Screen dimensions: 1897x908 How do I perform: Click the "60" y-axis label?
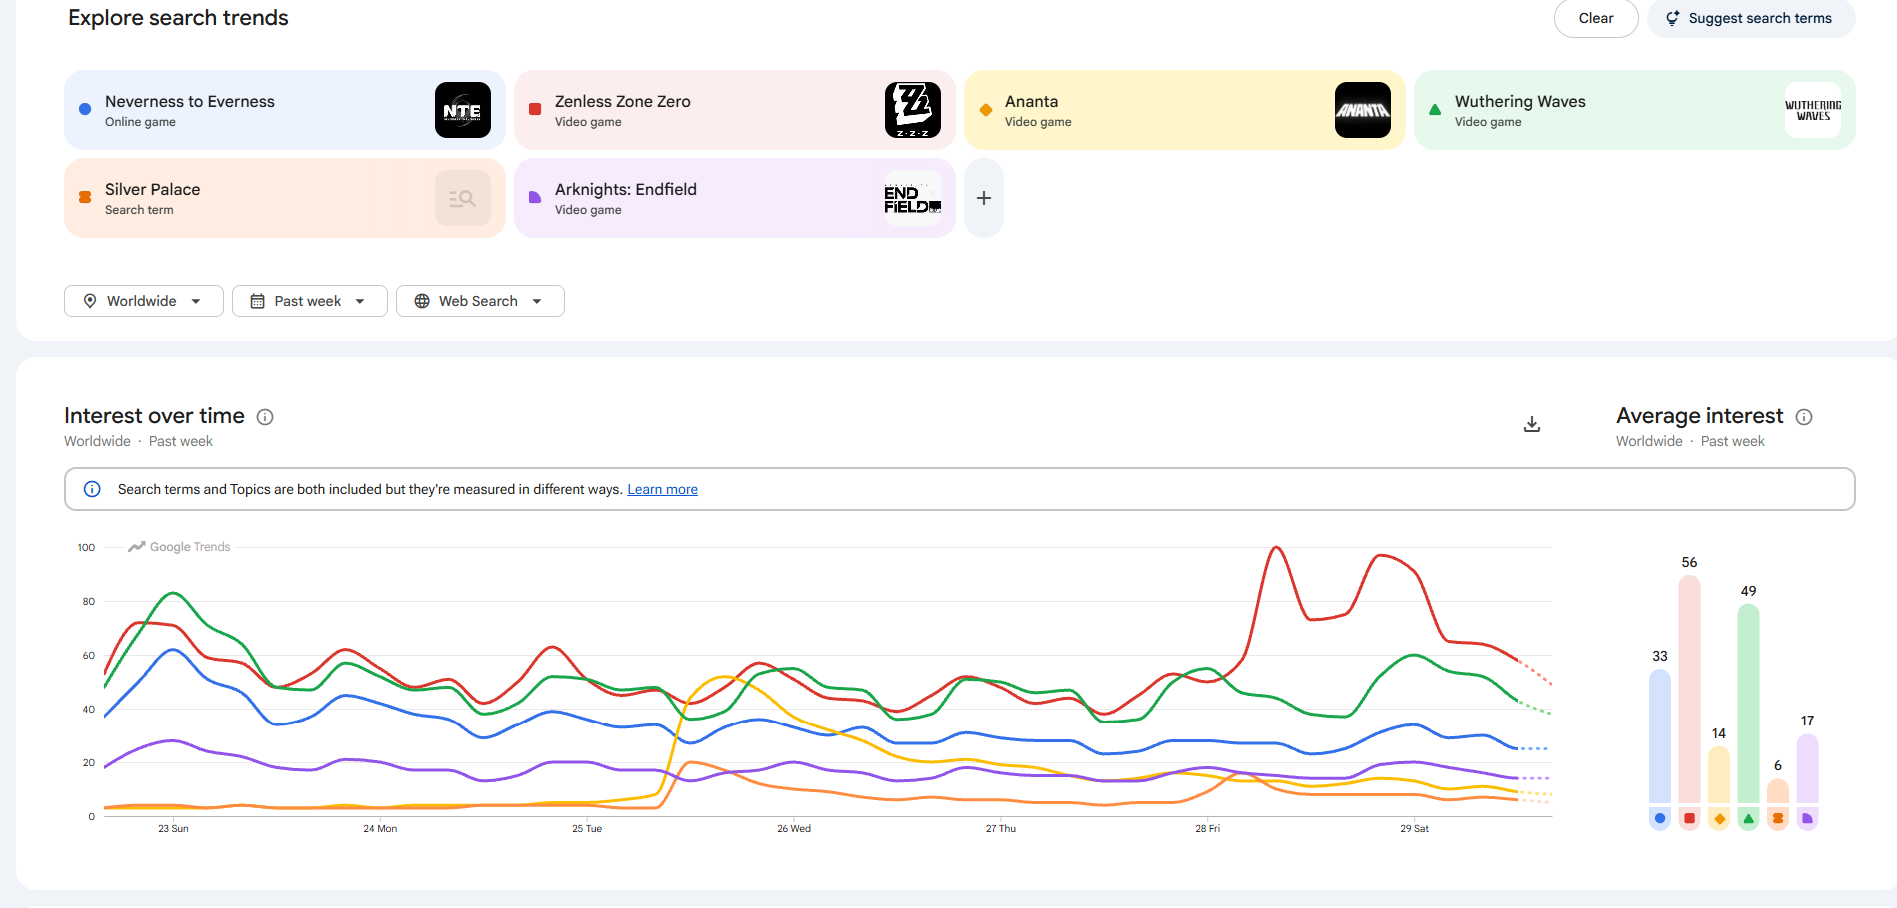89,655
